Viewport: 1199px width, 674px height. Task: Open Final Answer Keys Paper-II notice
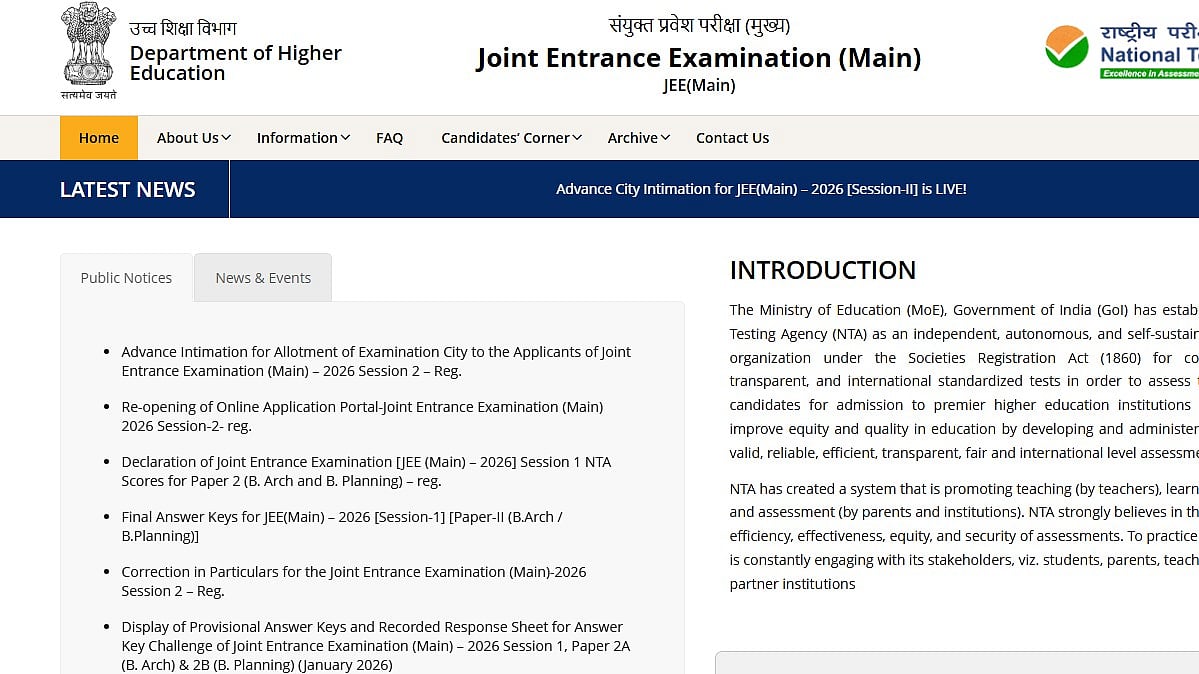(x=341, y=526)
